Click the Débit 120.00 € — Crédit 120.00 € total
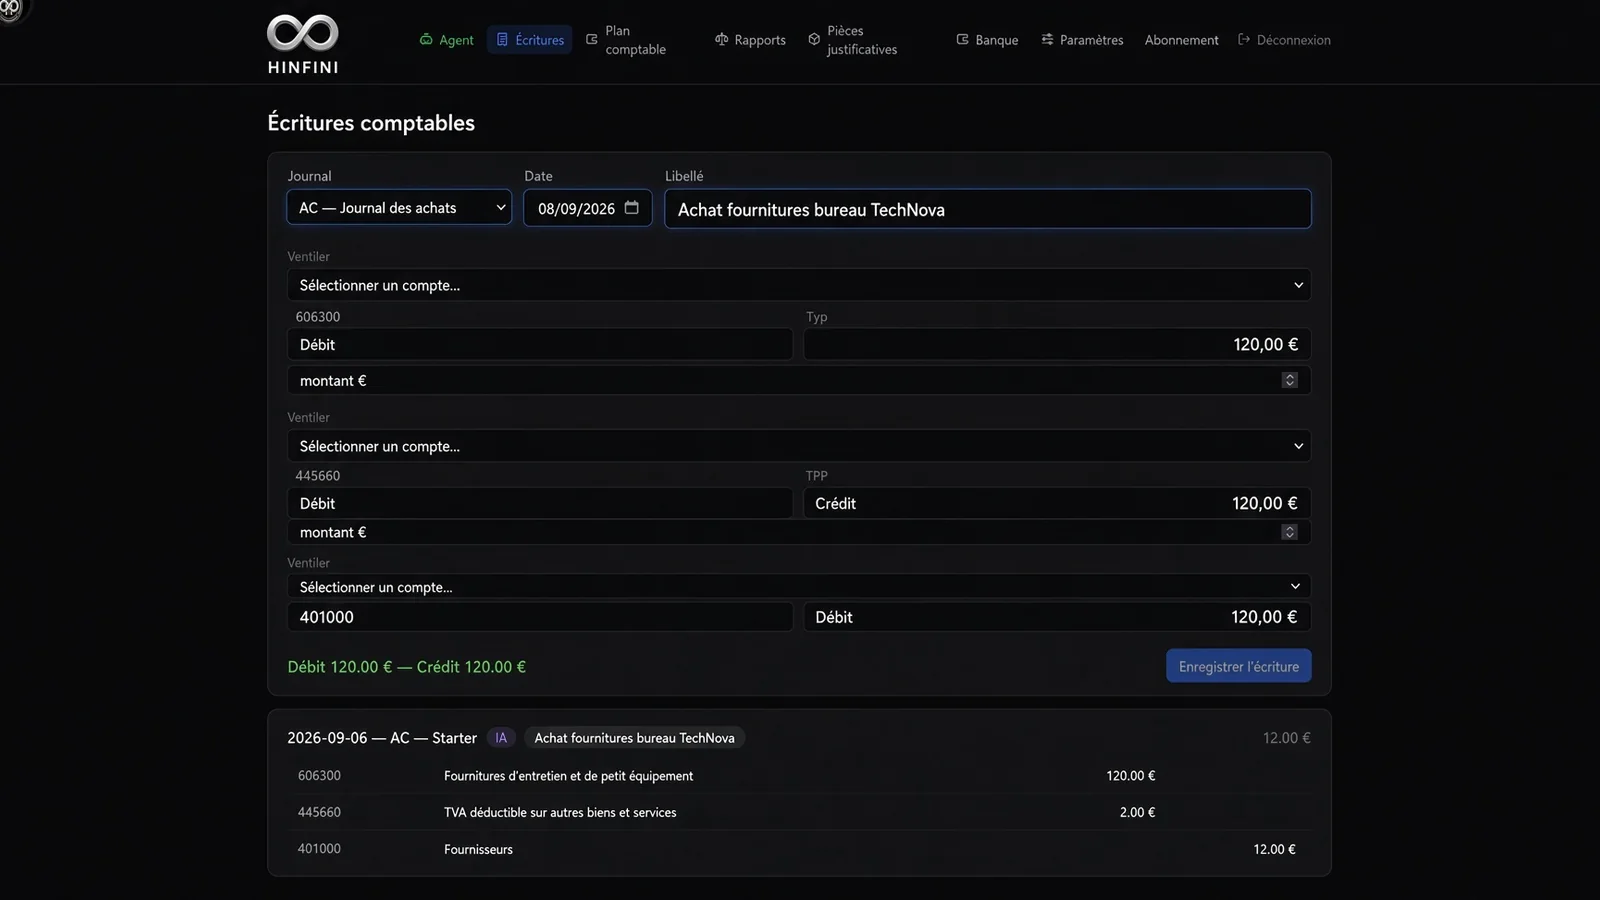 coord(406,667)
